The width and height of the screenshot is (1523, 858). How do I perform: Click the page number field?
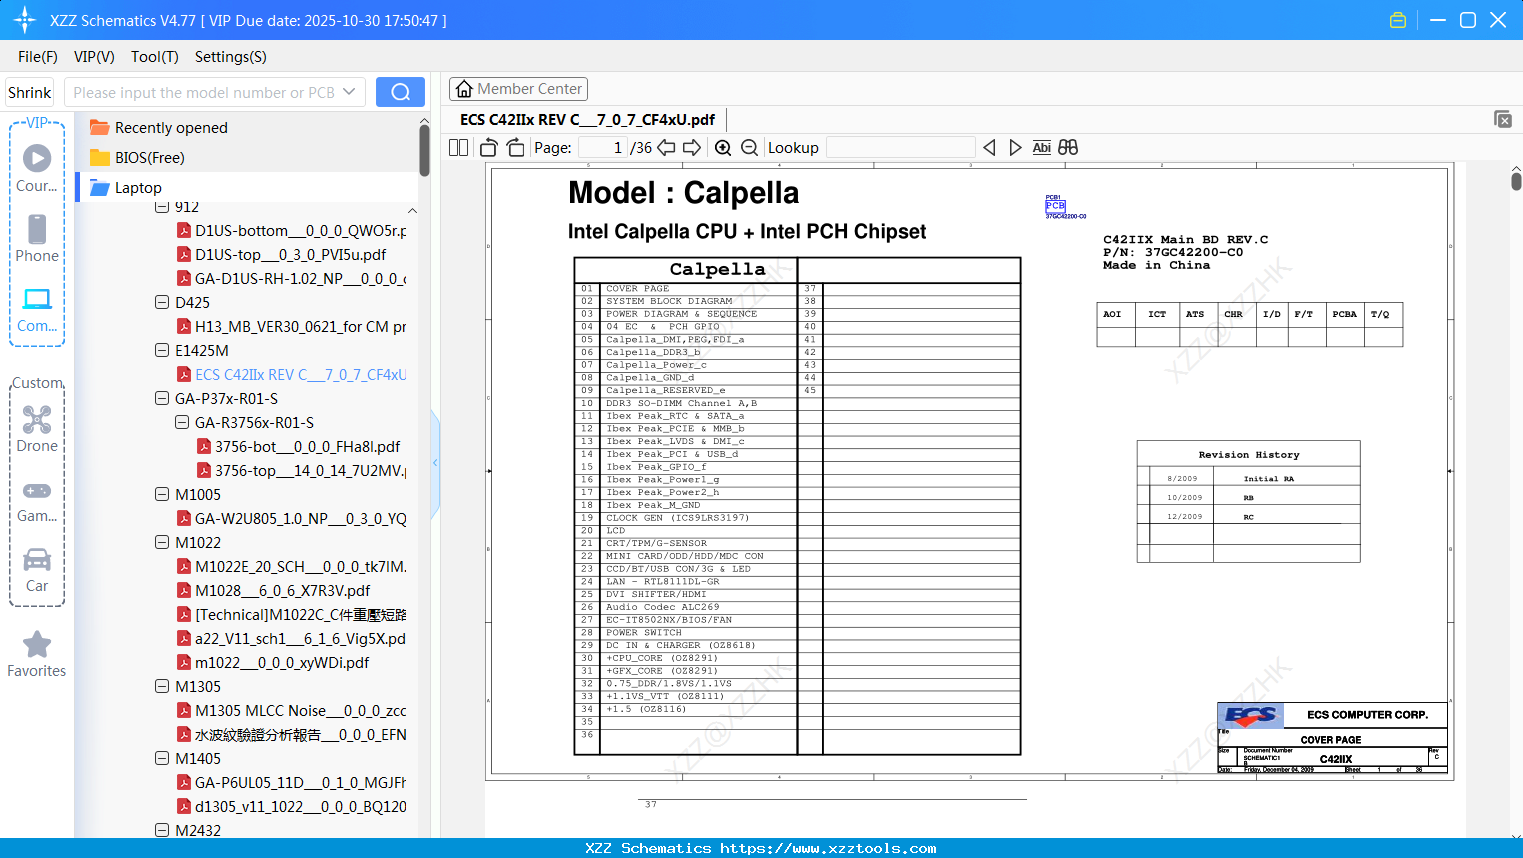(601, 147)
